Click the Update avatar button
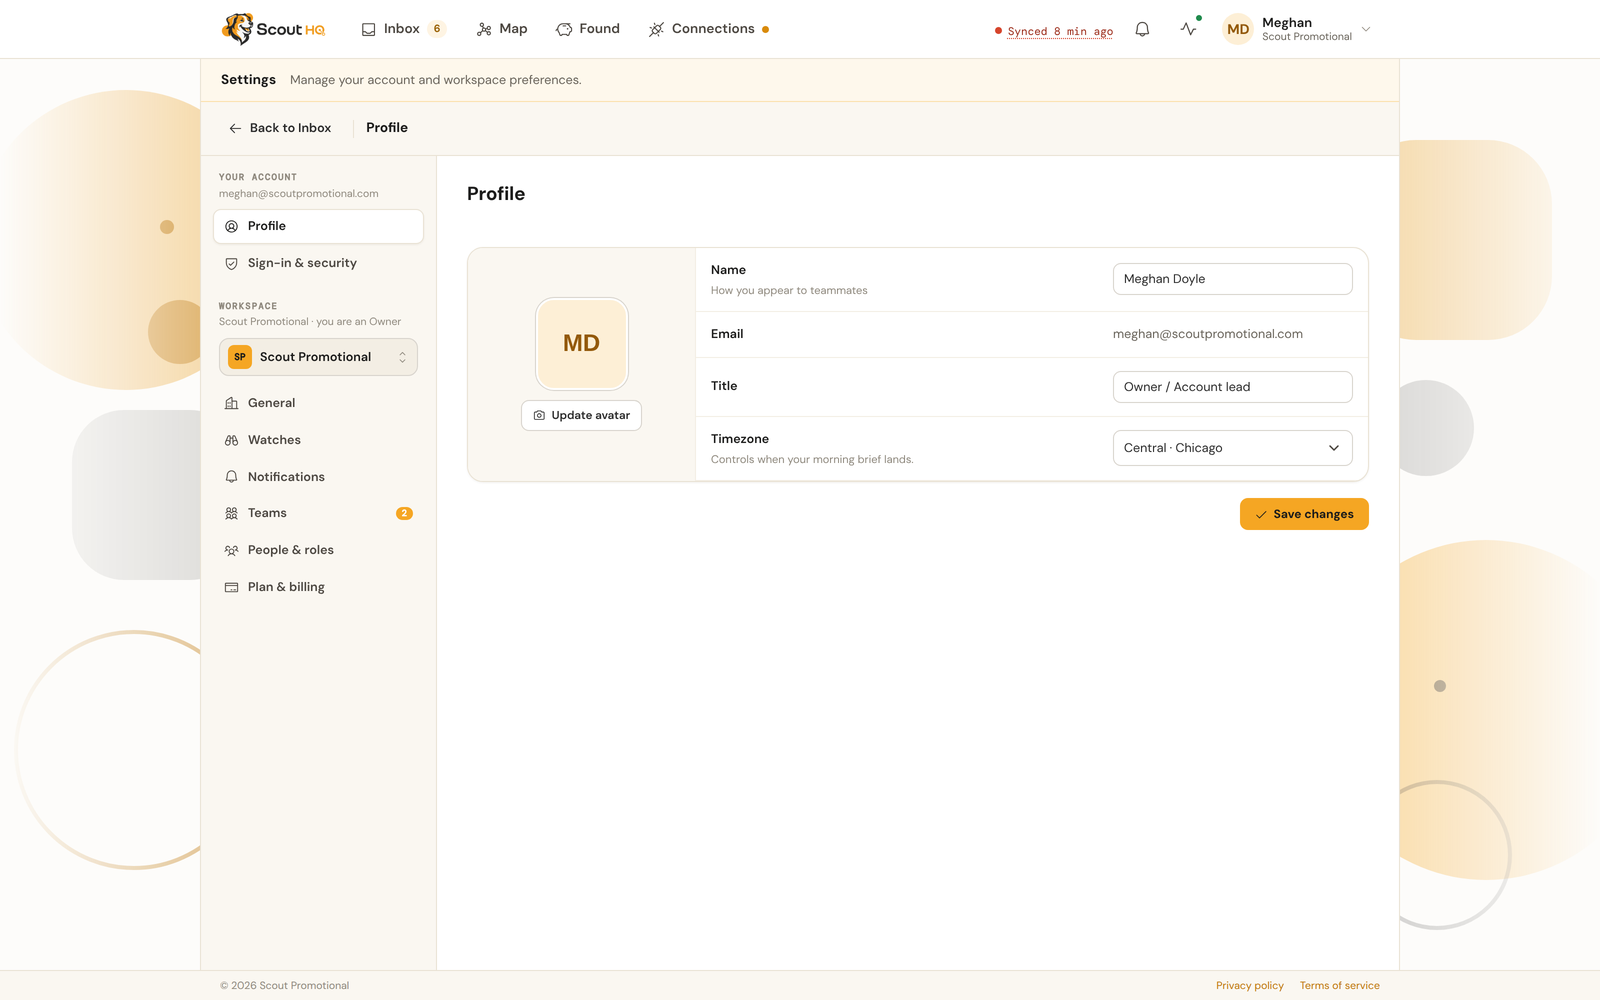The height and width of the screenshot is (1000, 1600). pos(581,415)
